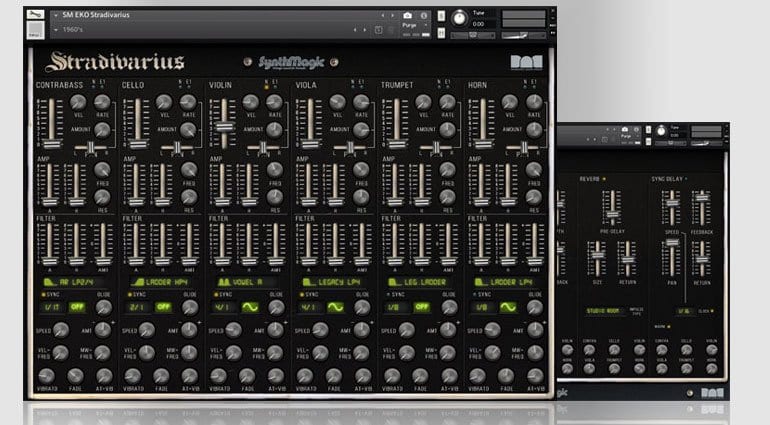Toggle the REVERB on/off LED
The image size is (770, 425).
(604, 179)
